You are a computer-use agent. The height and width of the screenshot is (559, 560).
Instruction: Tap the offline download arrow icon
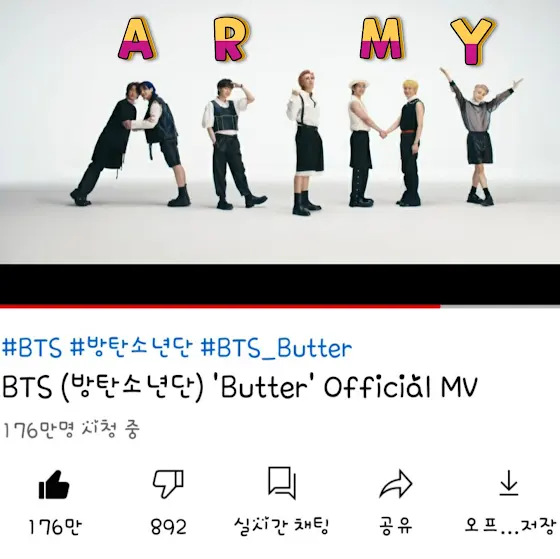(x=509, y=483)
